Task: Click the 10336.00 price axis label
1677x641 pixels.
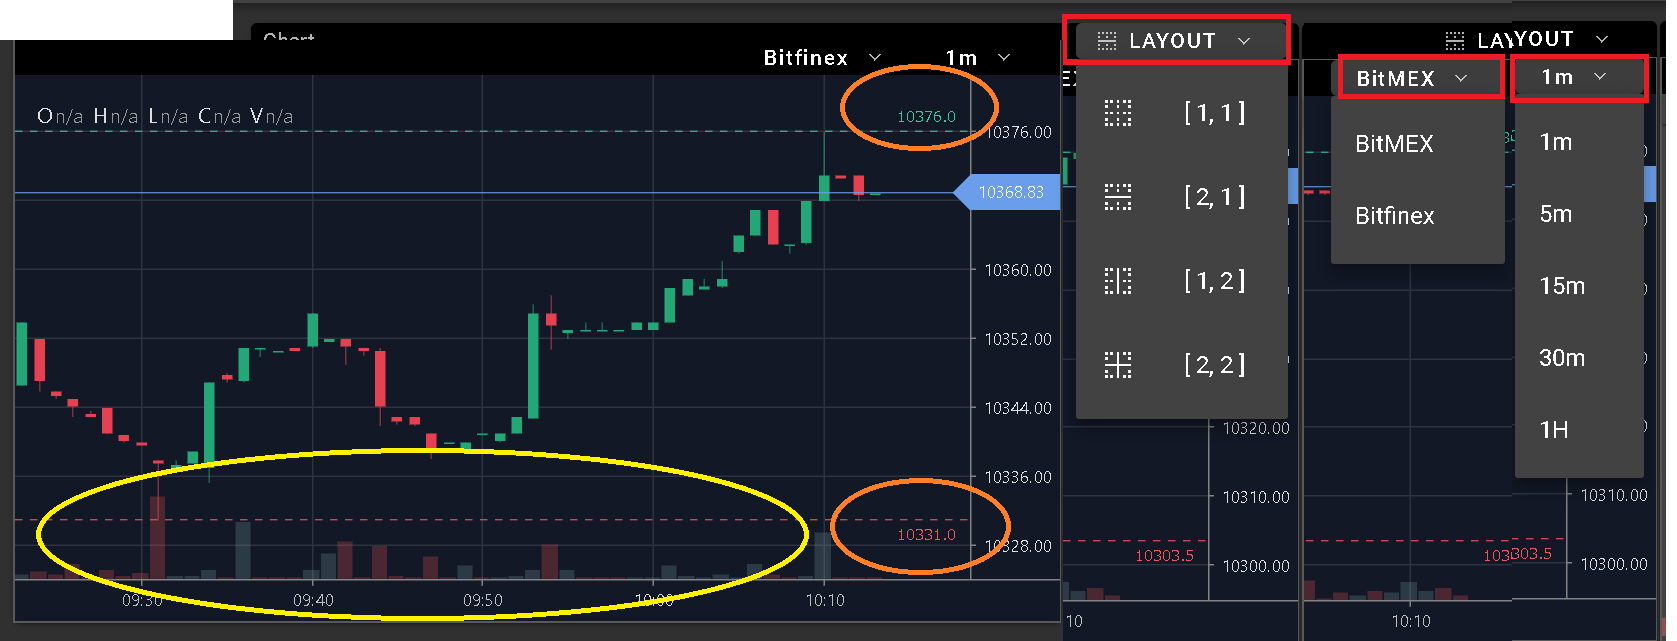Action: click(x=1018, y=477)
